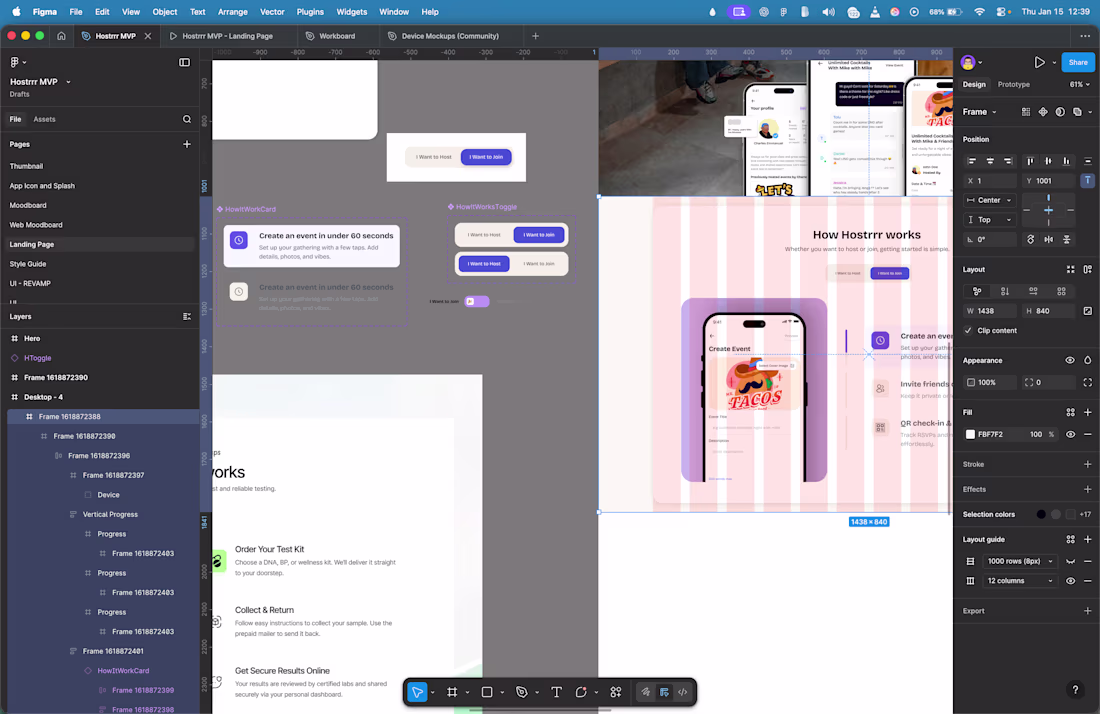The image size is (1100, 714).
Task: Toggle the Clip content checkbox
Action: (968, 330)
